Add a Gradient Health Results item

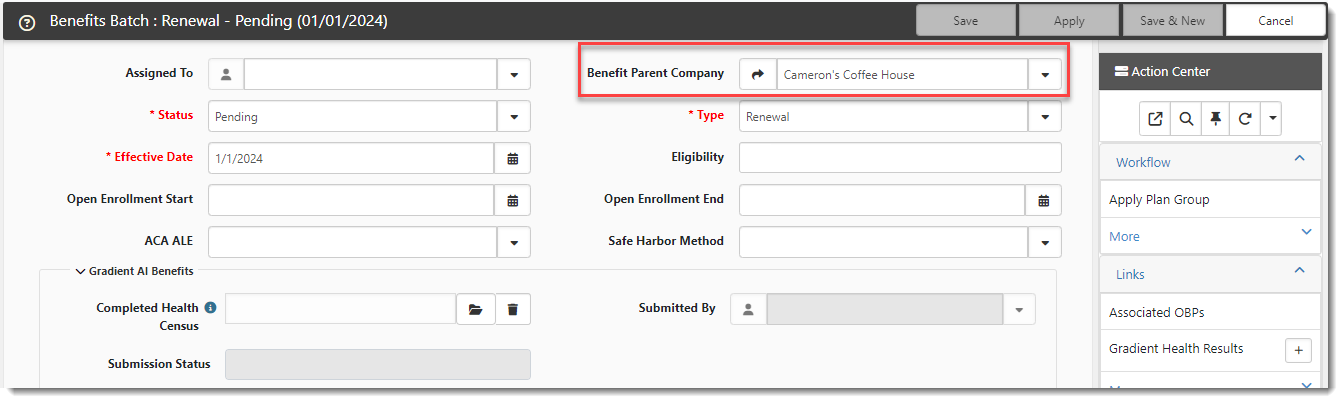(x=1298, y=350)
